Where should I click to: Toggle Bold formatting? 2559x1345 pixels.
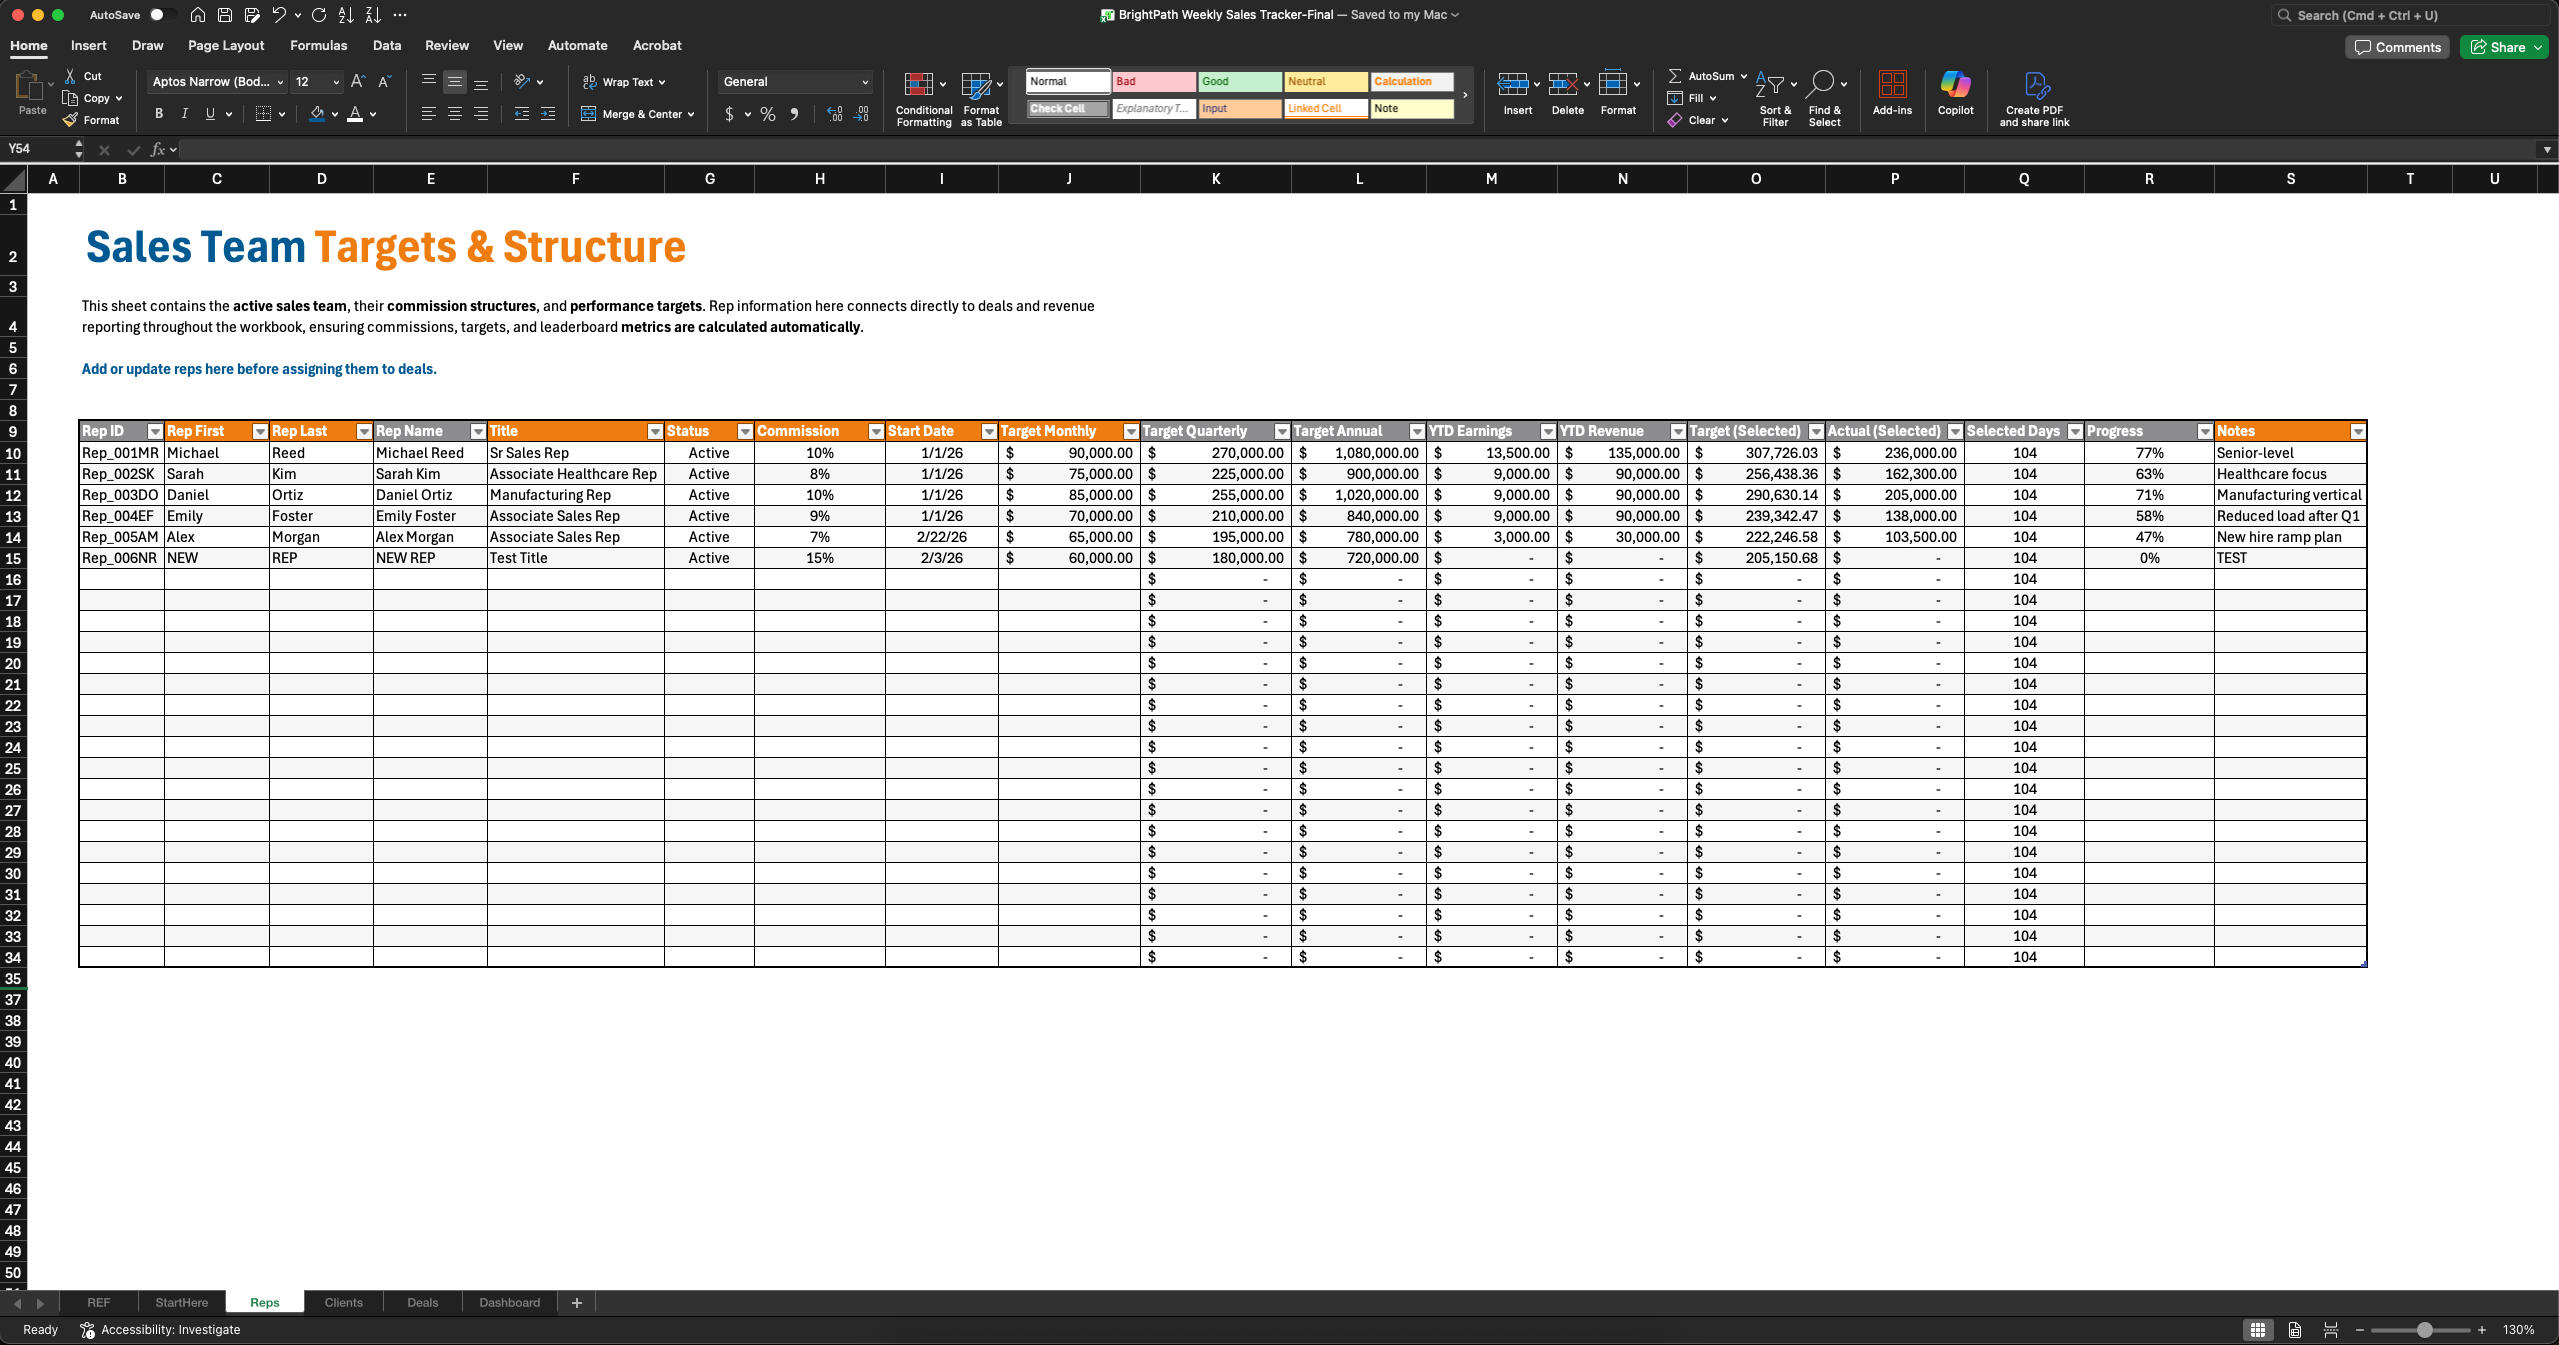click(159, 114)
